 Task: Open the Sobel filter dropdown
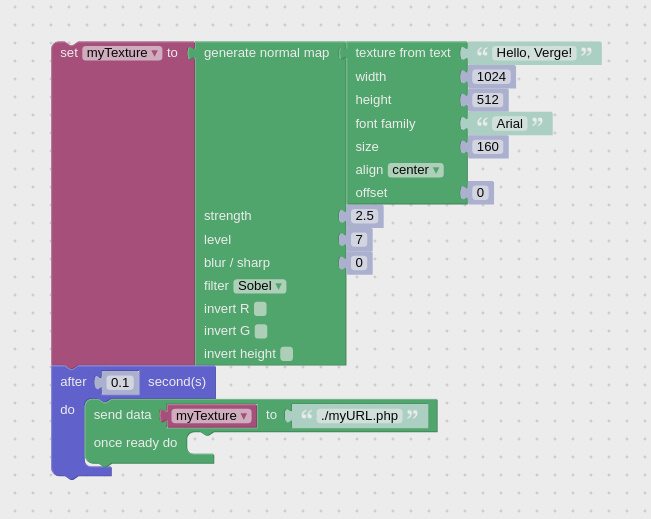coord(260,286)
